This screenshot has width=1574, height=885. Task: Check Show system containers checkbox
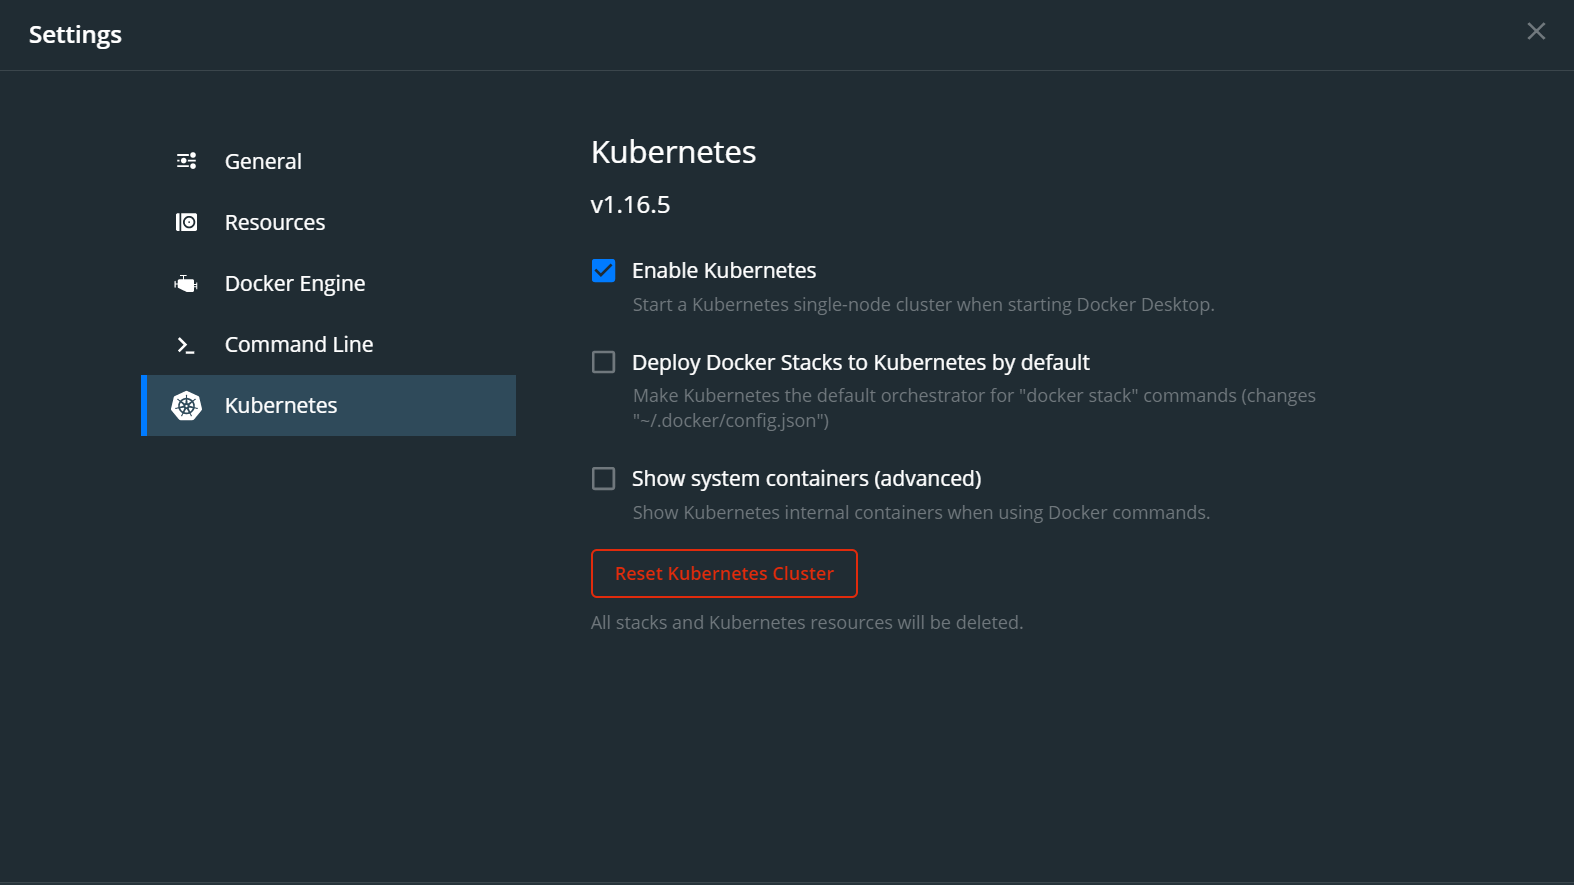pos(603,478)
